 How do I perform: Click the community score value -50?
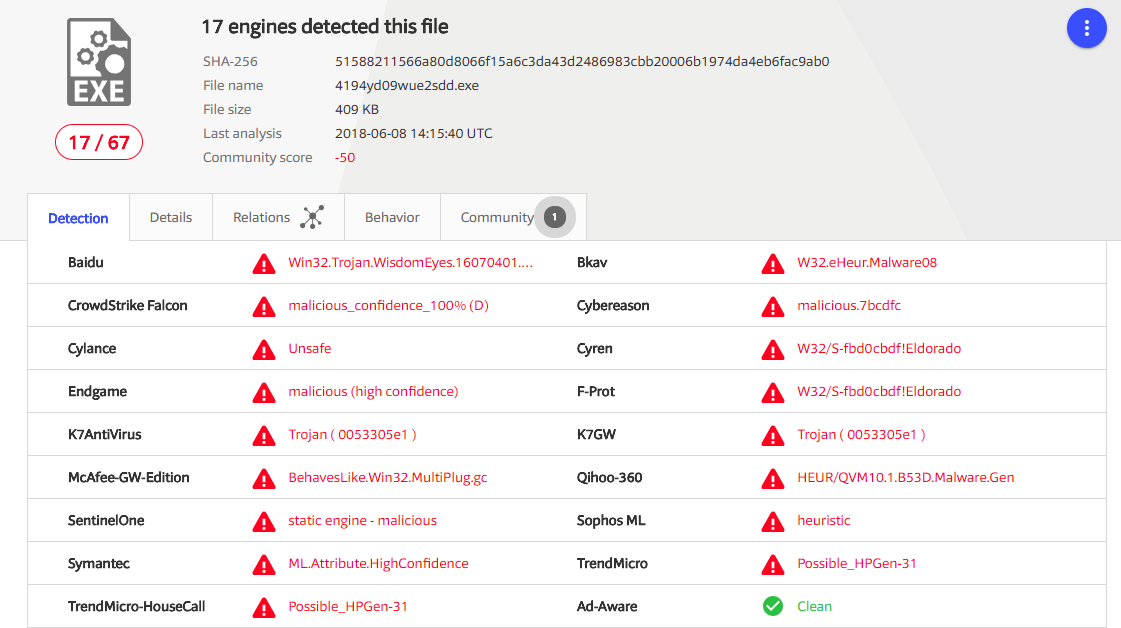click(x=345, y=157)
